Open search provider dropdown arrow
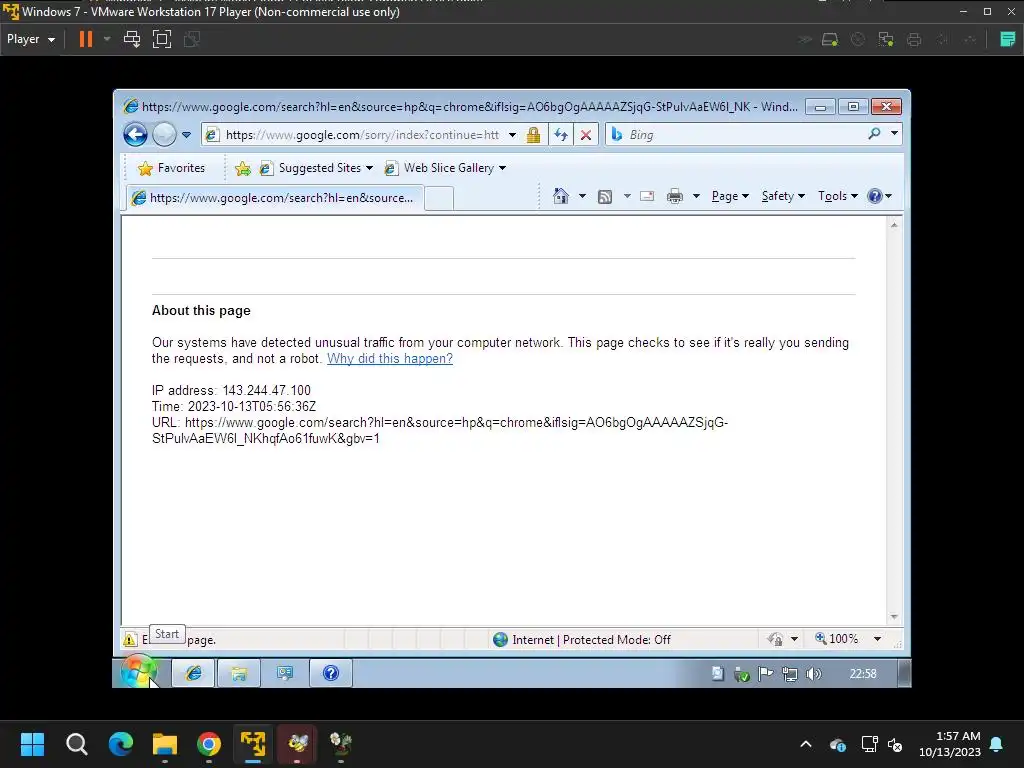Screen dimensions: 1024x768 895,134
